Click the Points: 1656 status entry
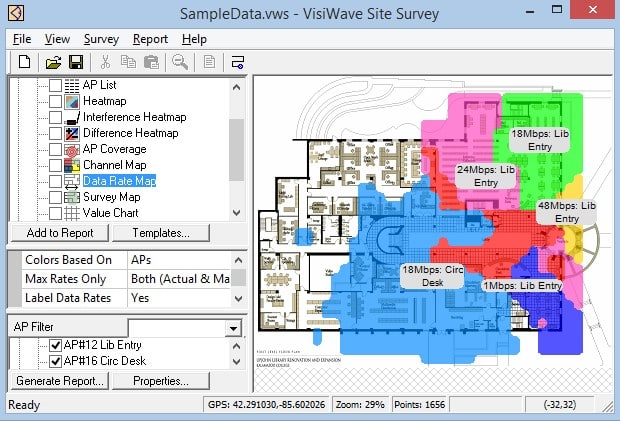The image size is (620, 421). click(419, 405)
